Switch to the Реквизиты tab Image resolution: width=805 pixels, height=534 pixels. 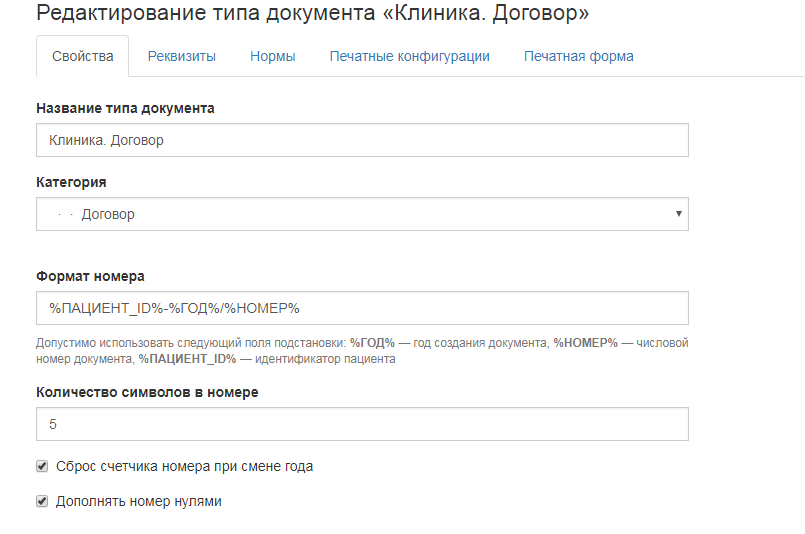click(182, 56)
